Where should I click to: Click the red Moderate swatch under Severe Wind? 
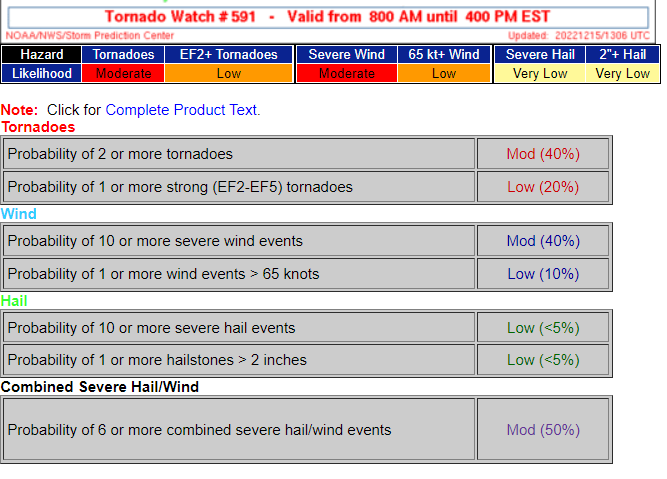(347, 73)
